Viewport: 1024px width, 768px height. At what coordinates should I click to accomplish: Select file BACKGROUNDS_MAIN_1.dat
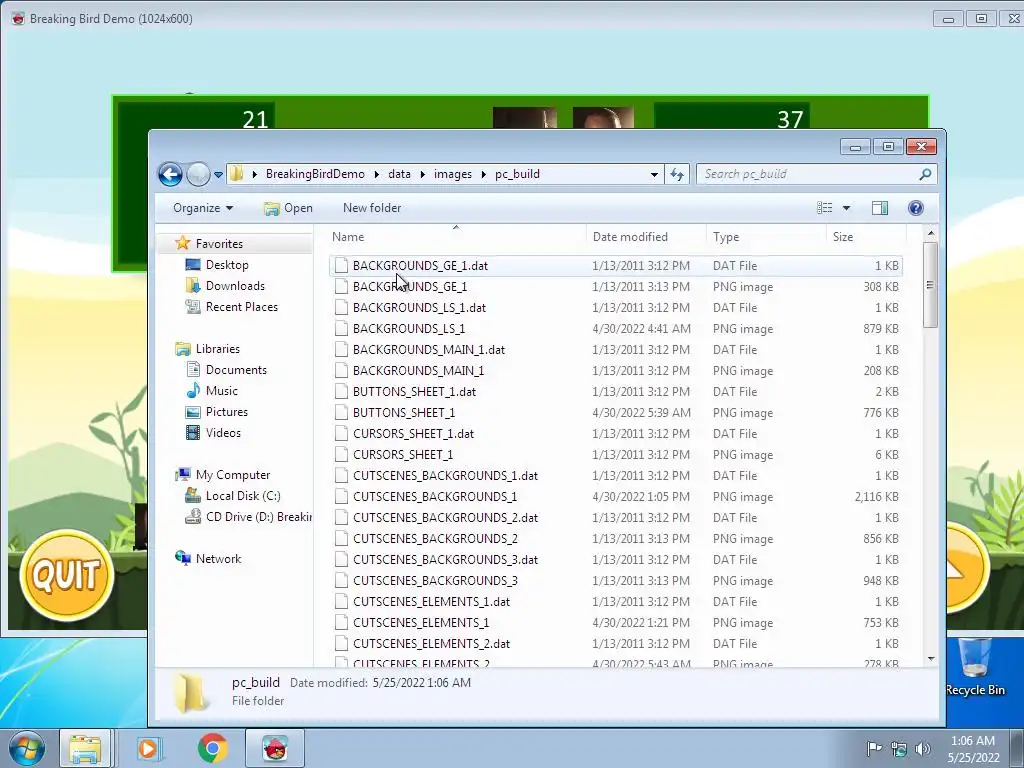click(x=428, y=349)
